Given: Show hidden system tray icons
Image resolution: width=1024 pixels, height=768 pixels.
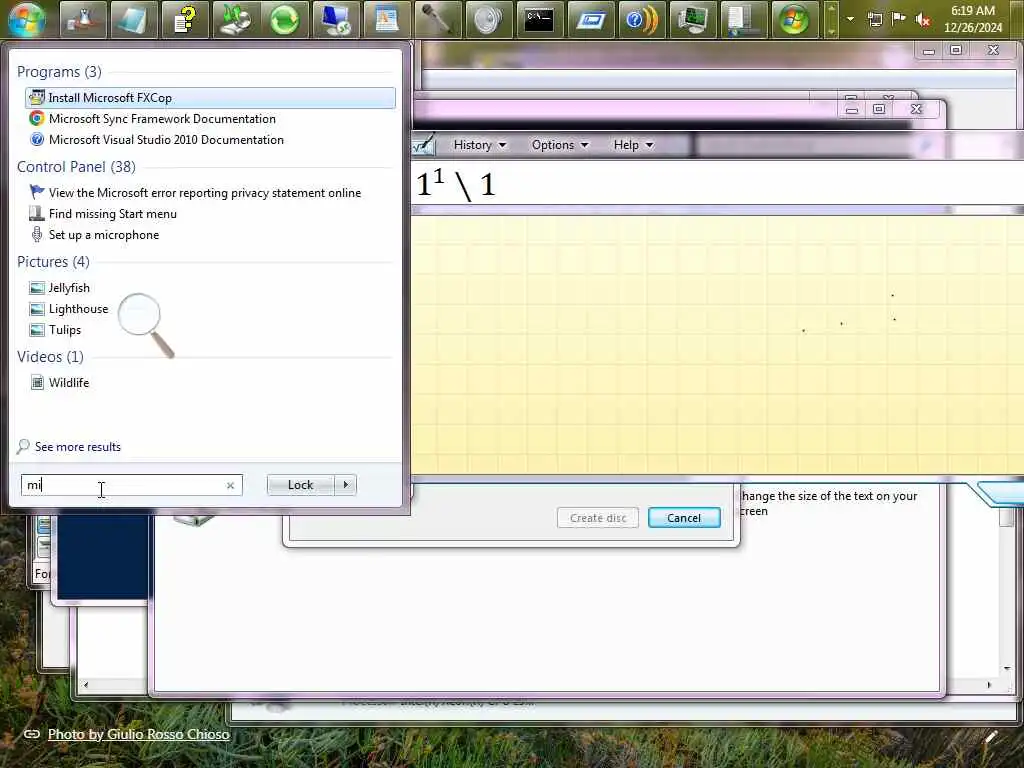Looking at the screenshot, I should tap(850, 19).
